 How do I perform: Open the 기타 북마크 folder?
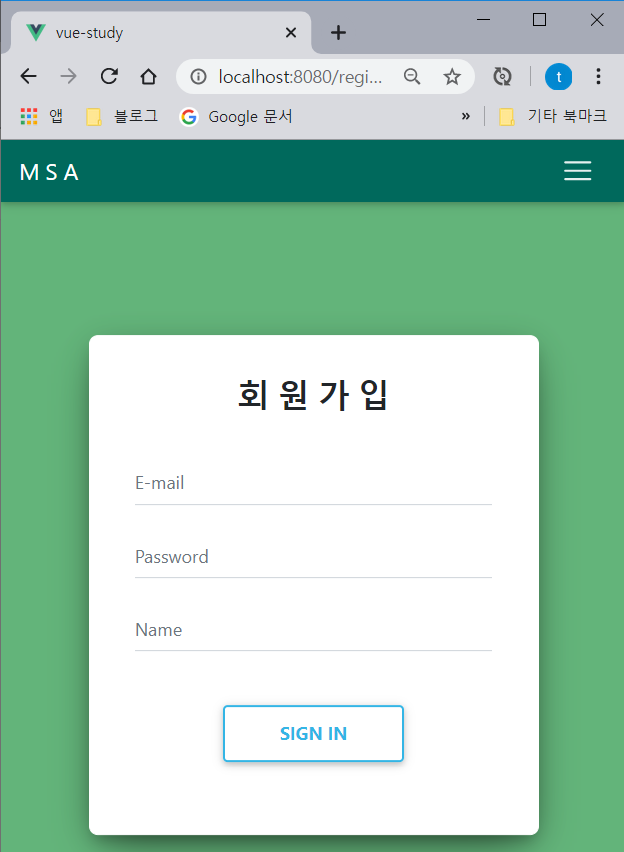tap(553, 116)
